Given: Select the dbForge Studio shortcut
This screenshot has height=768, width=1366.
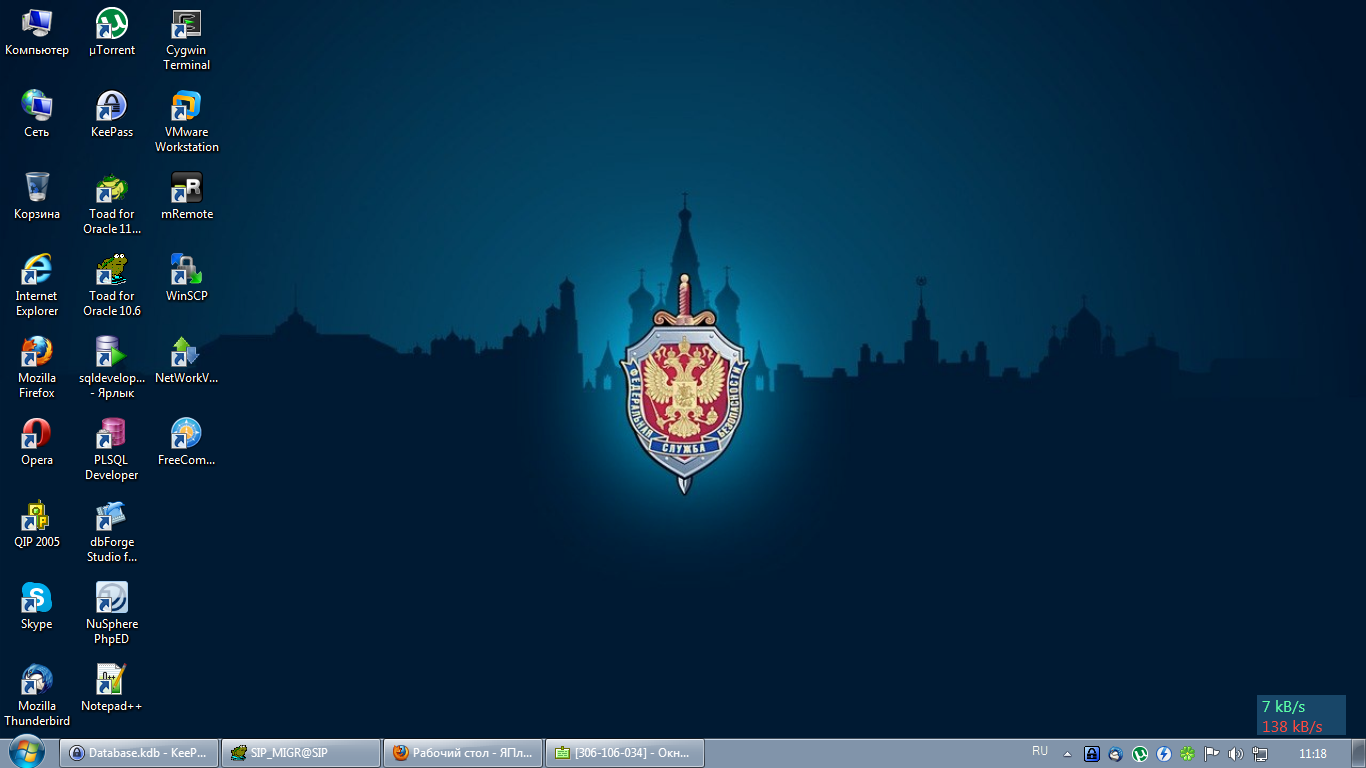Looking at the screenshot, I should pyautogui.click(x=112, y=531).
